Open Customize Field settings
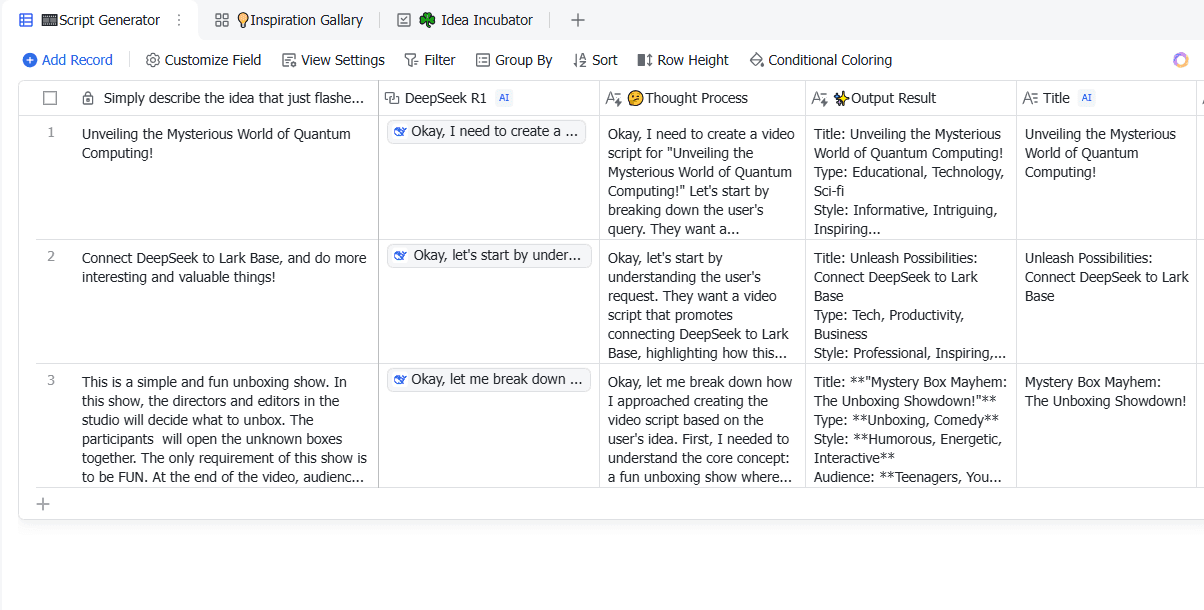 click(203, 60)
